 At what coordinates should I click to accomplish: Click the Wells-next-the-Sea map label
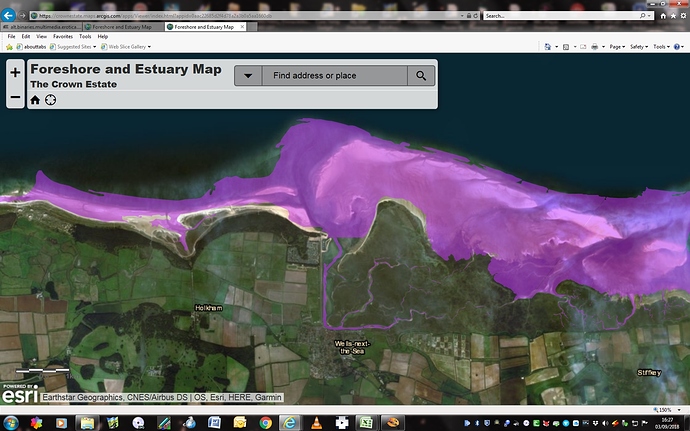(352, 347)
